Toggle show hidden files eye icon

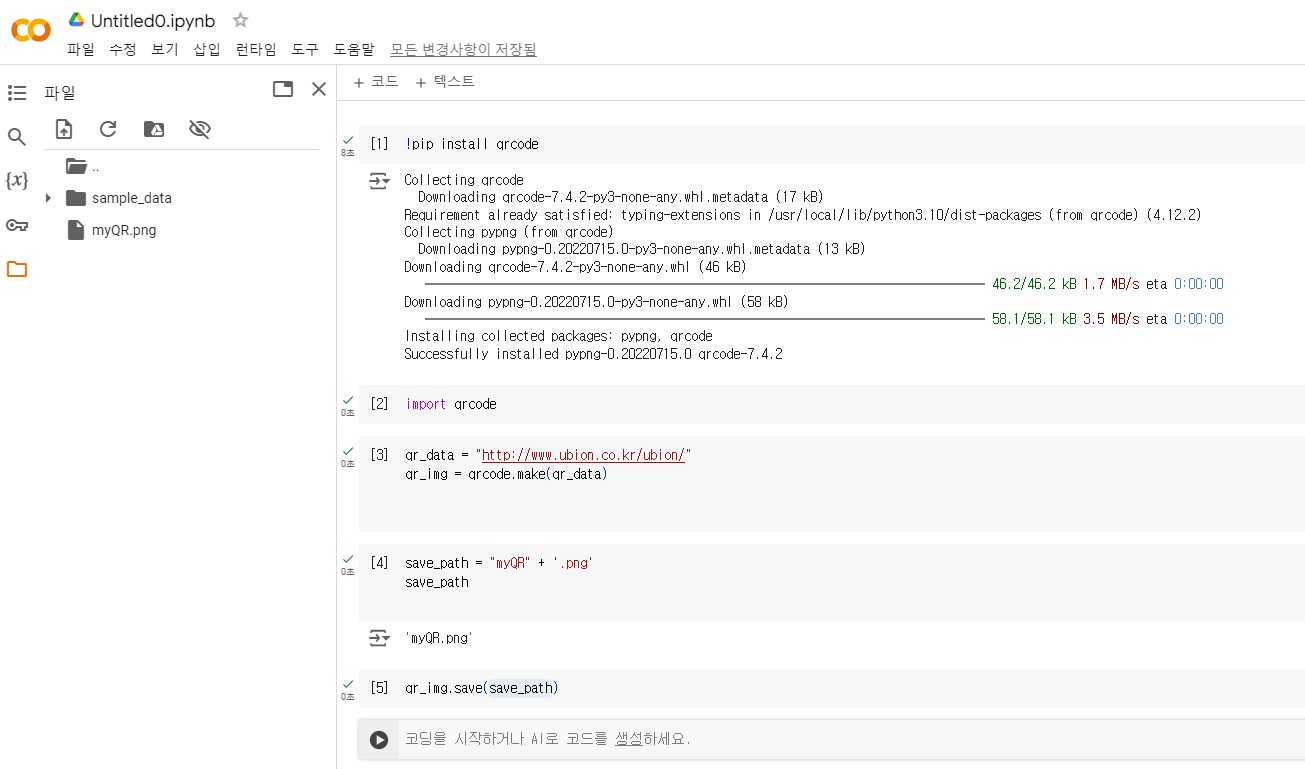coord(200,129)
